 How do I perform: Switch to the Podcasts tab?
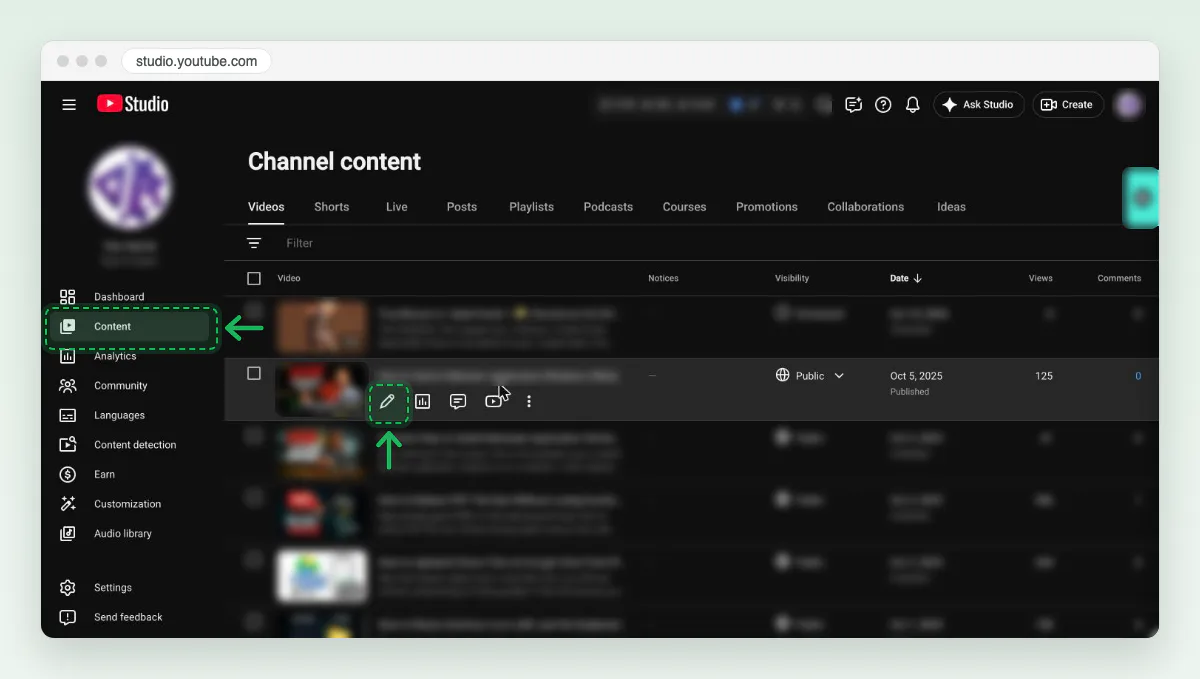tap(608, 207)
